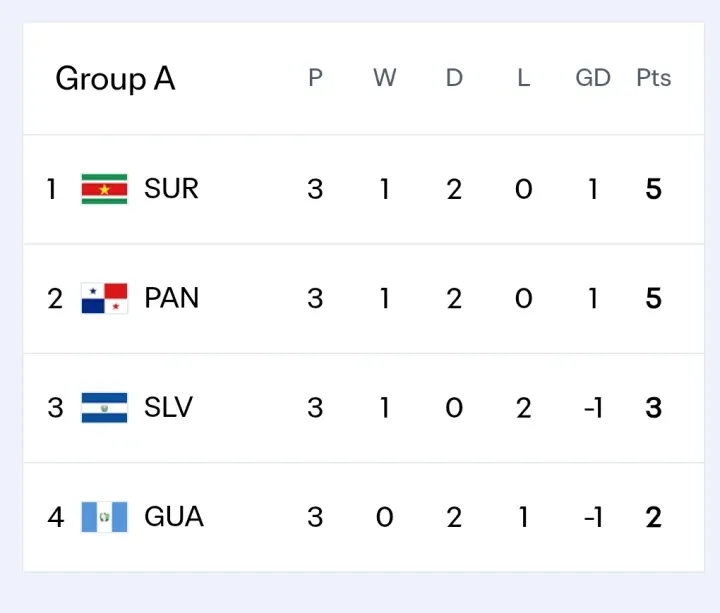720x613 pixels.
Task: Click El Salvador's goal difference value
Action: point(592,407)
